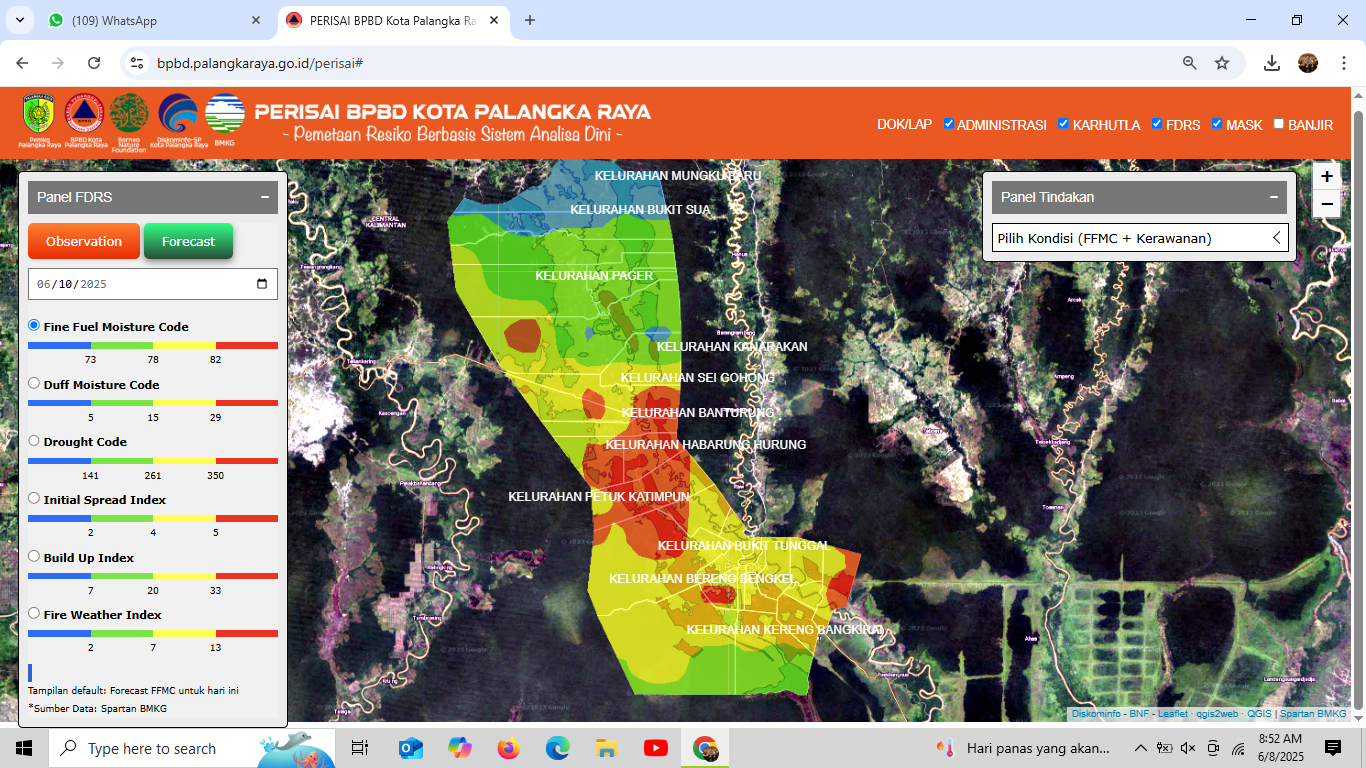Bookmark this page with star icon
The height and width of the screenshot is (768, 1366).
(x=1222, y=63)
